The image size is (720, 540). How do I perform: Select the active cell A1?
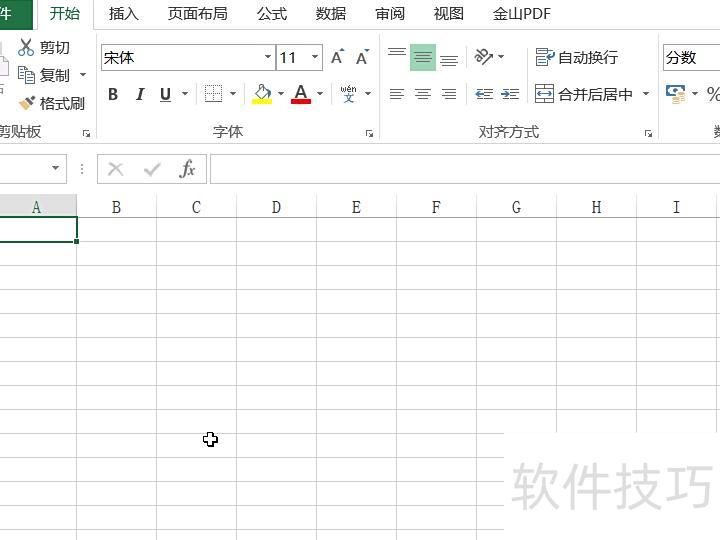pos(38,230)
